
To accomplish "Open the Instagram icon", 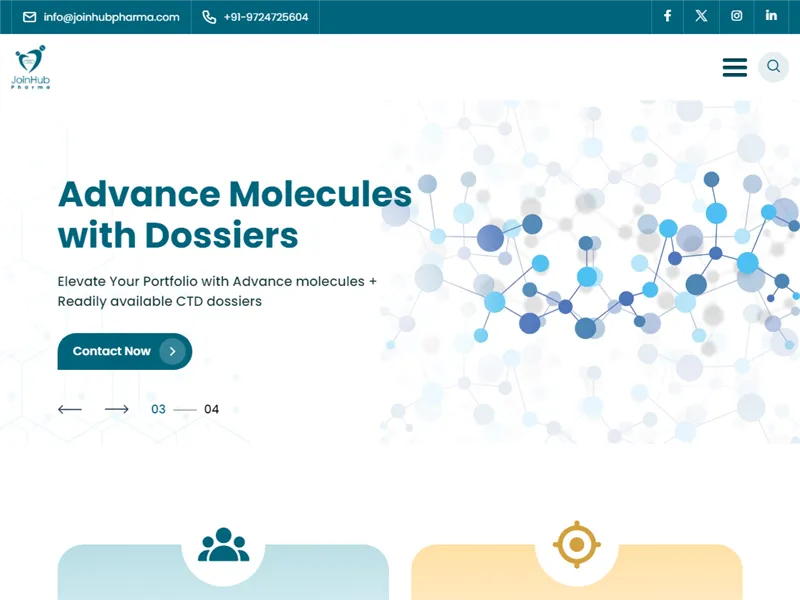I will coord(736,16).
